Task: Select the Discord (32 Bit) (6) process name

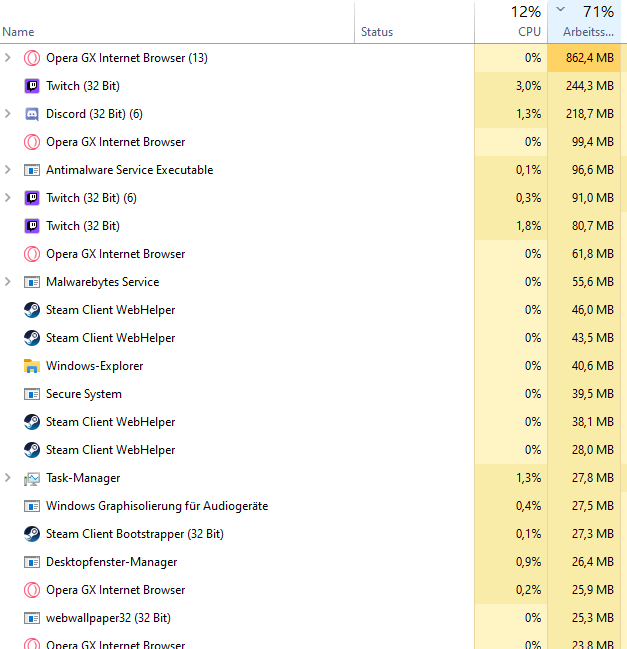Action: tap(94, 114)
